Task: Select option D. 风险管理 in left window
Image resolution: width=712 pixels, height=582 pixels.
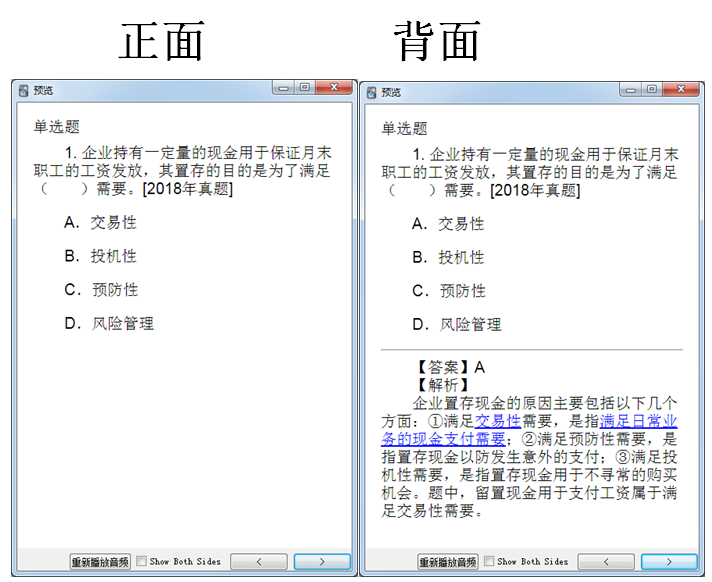Action: [109, 323]
